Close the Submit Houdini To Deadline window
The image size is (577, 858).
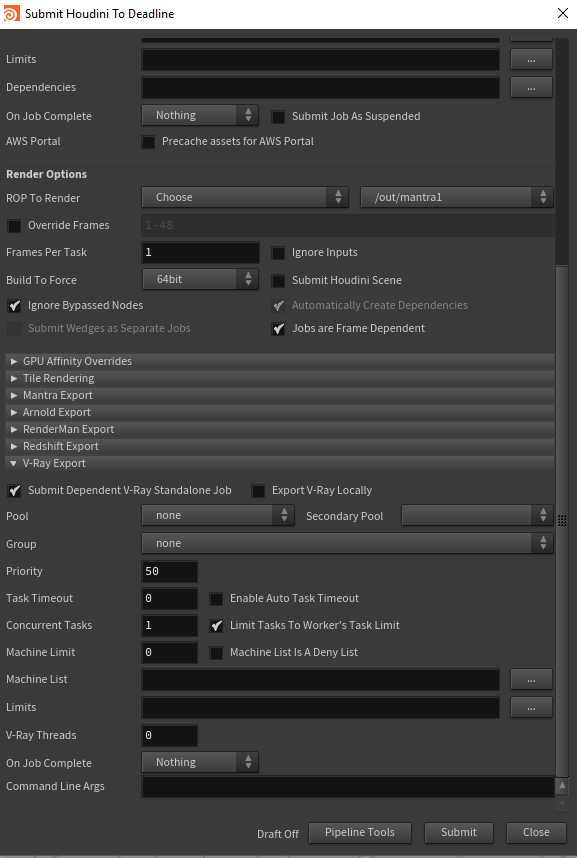(563, 13)
